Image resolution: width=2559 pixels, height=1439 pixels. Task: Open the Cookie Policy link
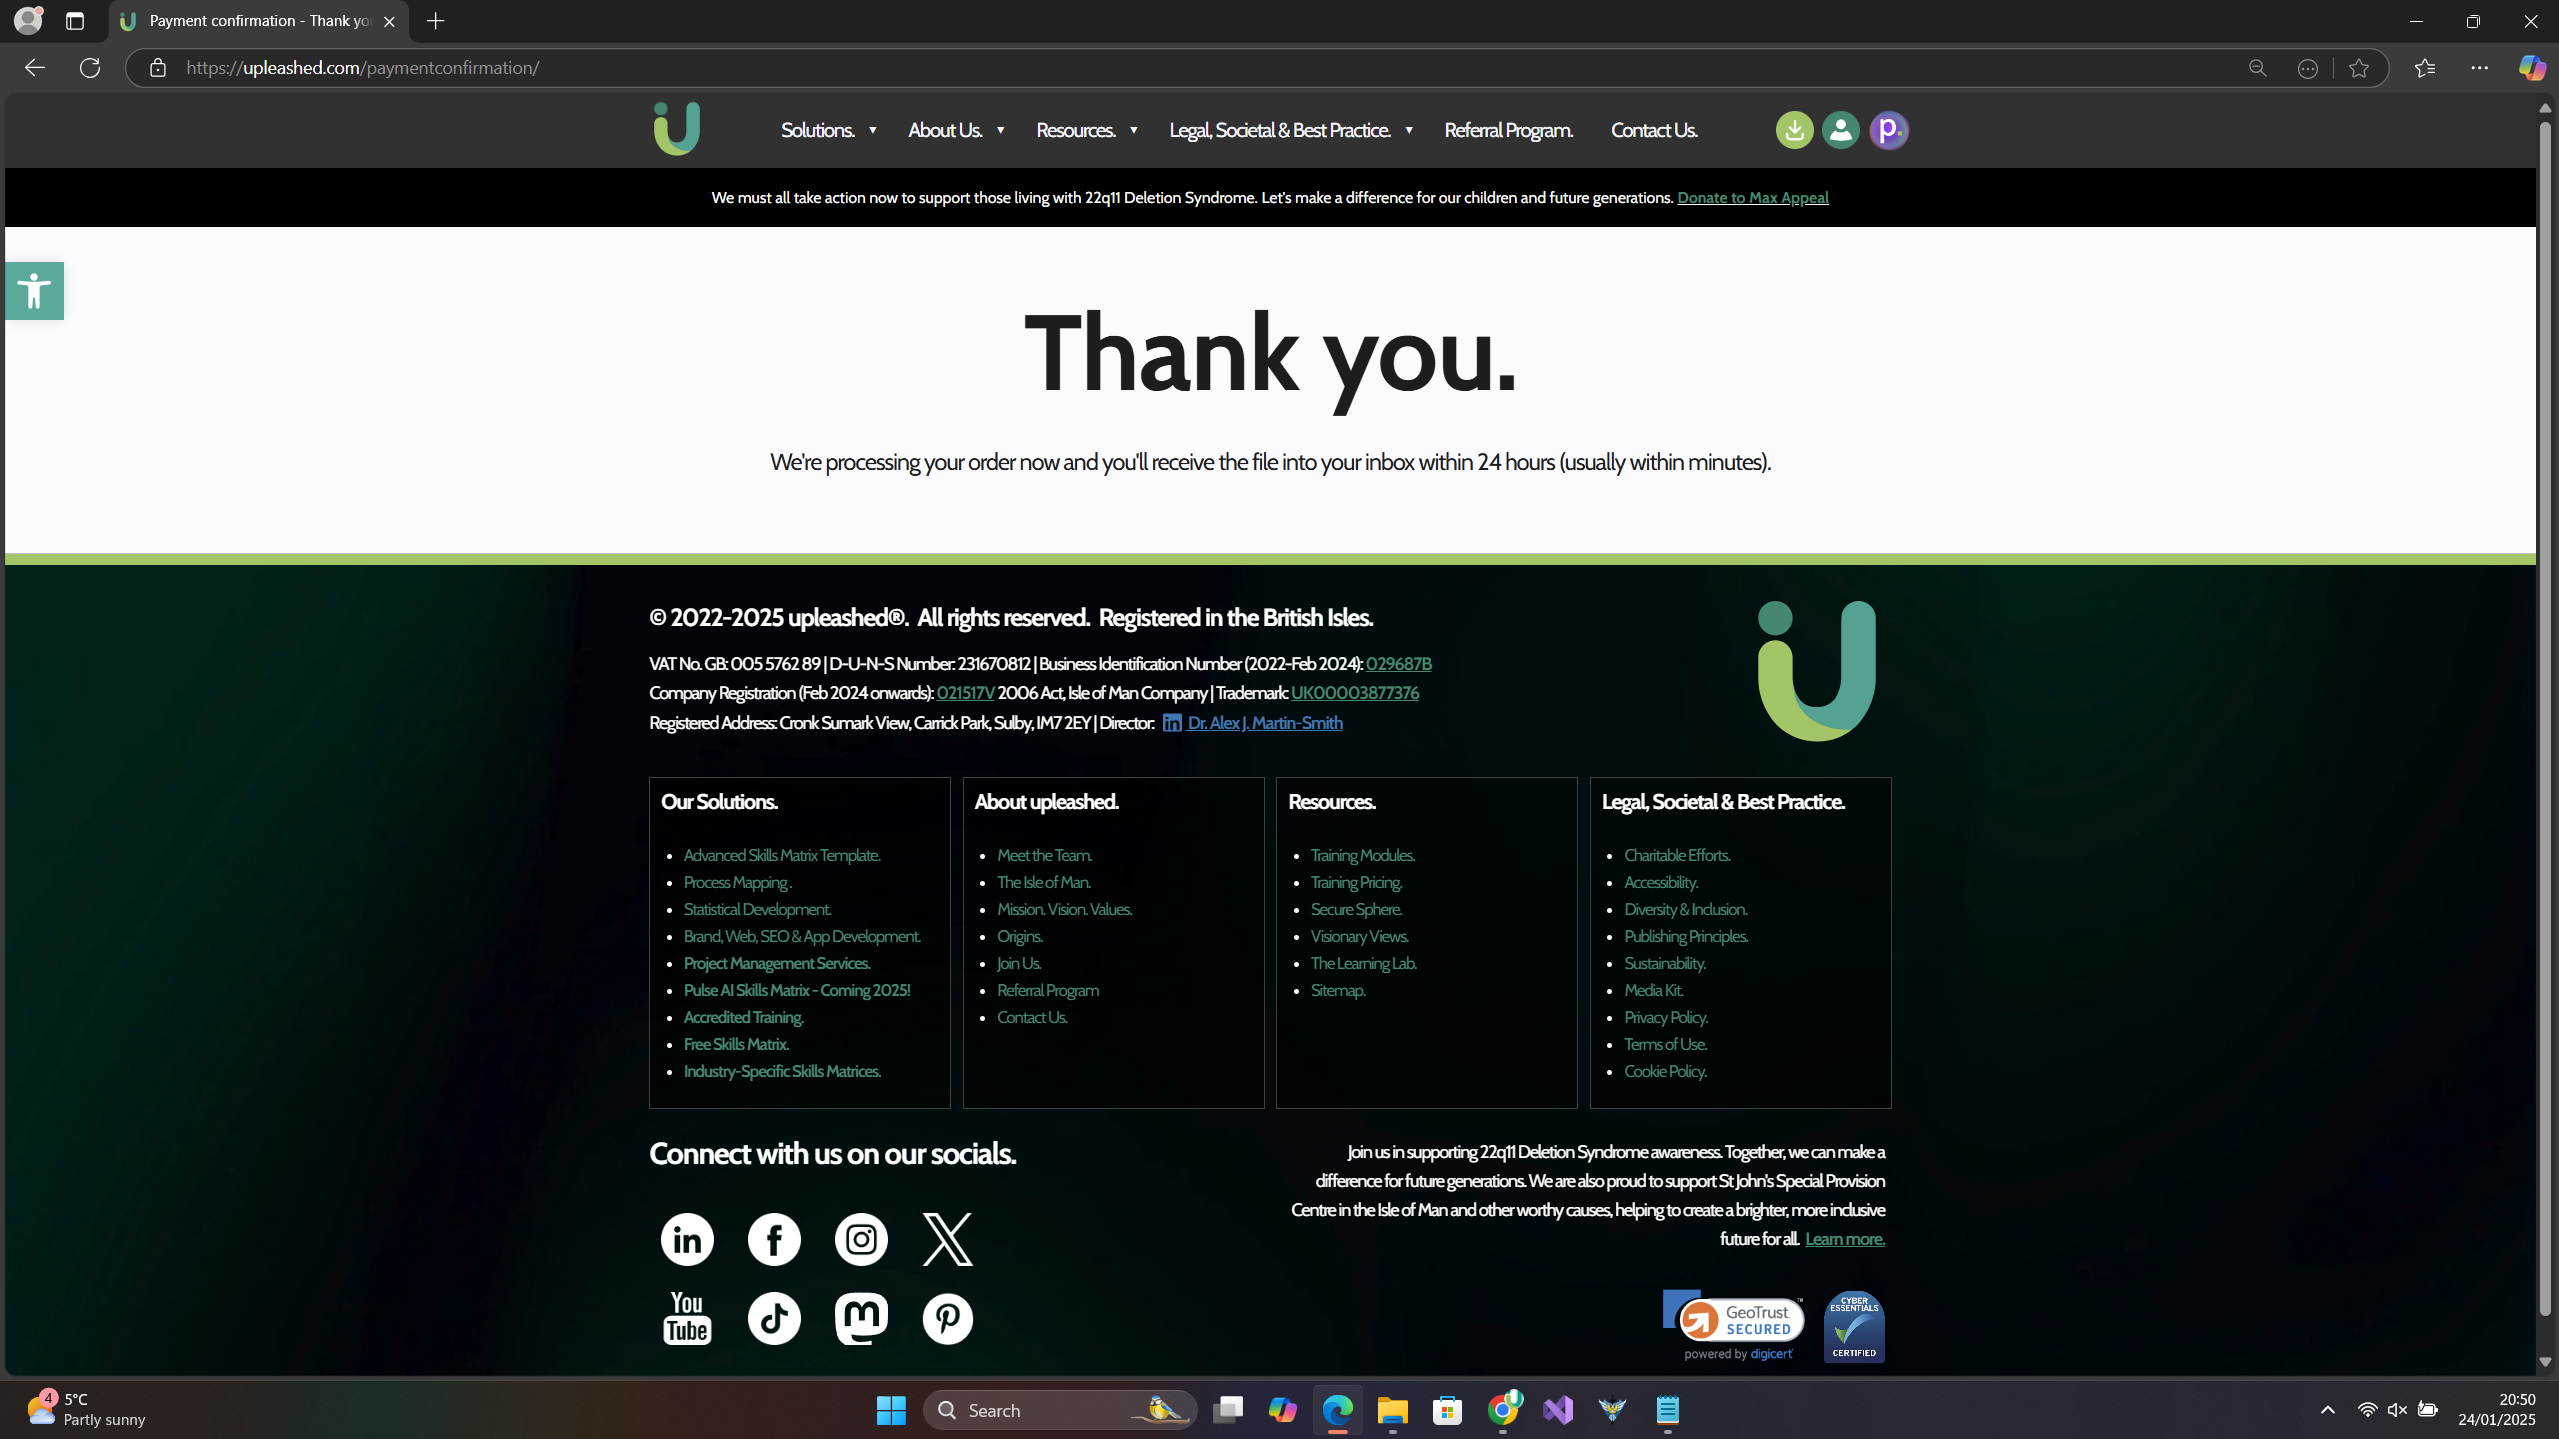pos(1665,1071)
